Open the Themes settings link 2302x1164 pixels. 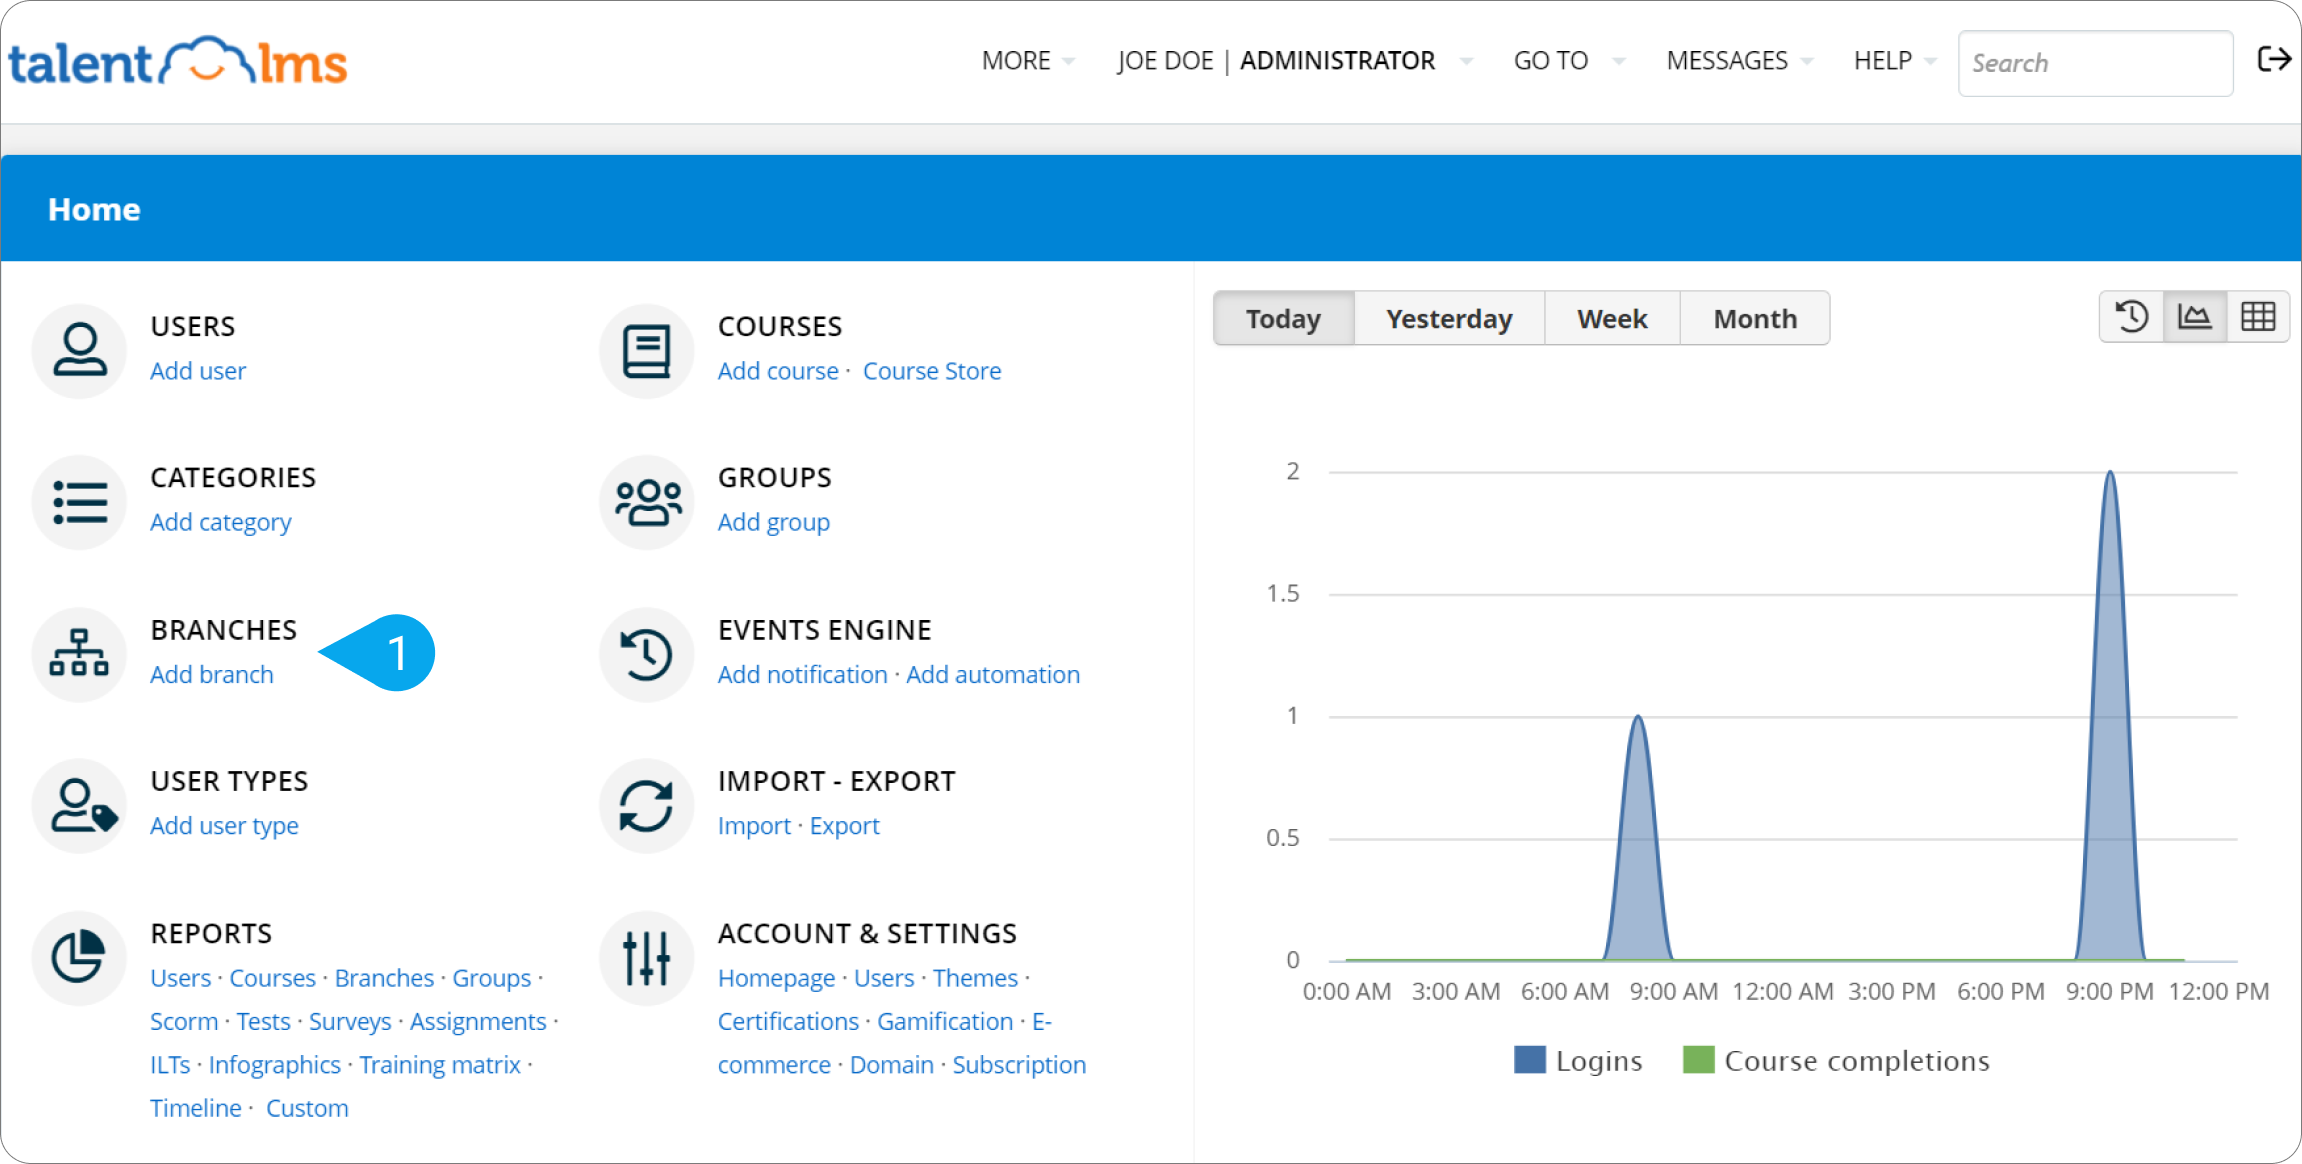click(x=976, y=978)
